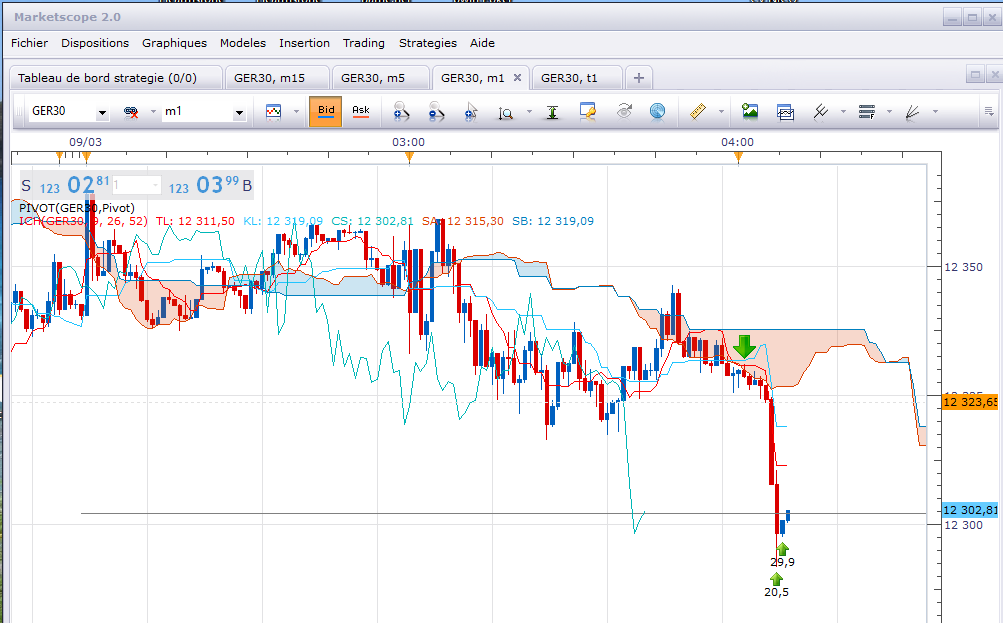Image resolution: width=1003 pixels, height=623 pixels.
Task: Close the GER30, m1 tab
Action: click(517, 77)
